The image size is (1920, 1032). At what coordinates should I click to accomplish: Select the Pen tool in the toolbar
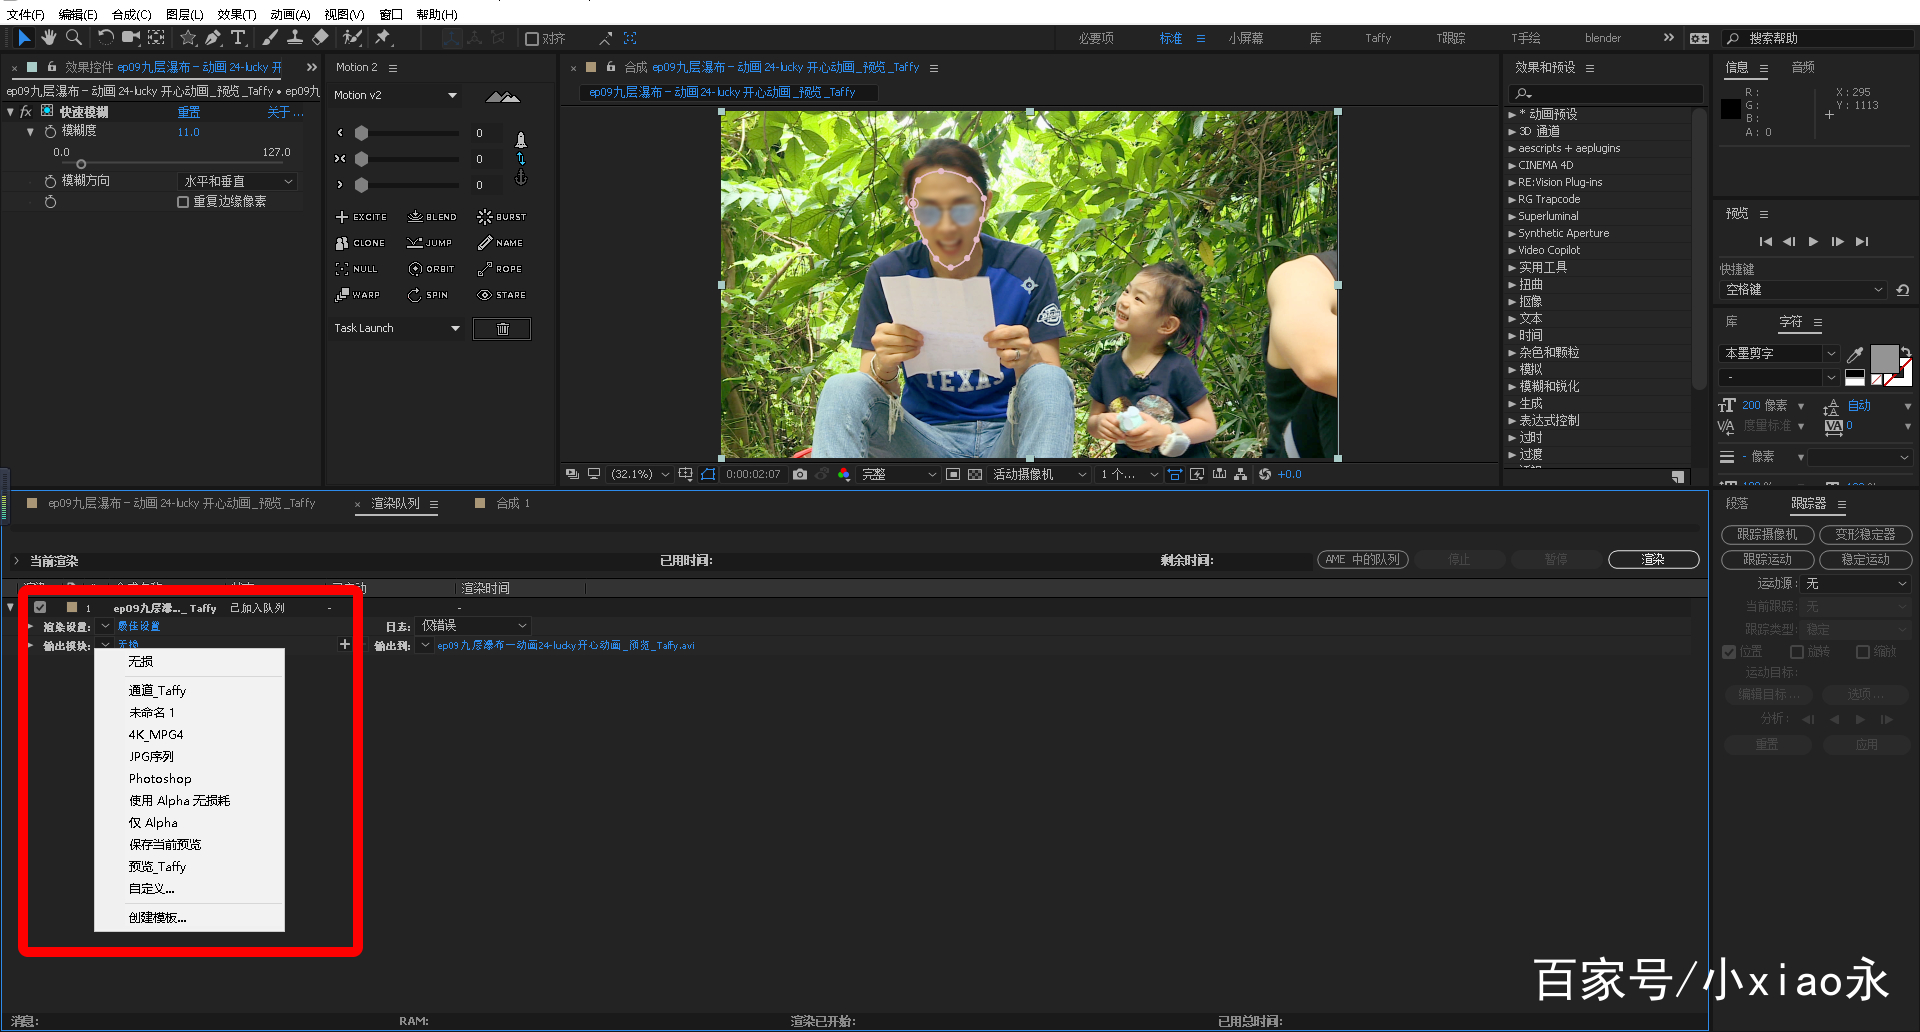[x=211, y=38]
